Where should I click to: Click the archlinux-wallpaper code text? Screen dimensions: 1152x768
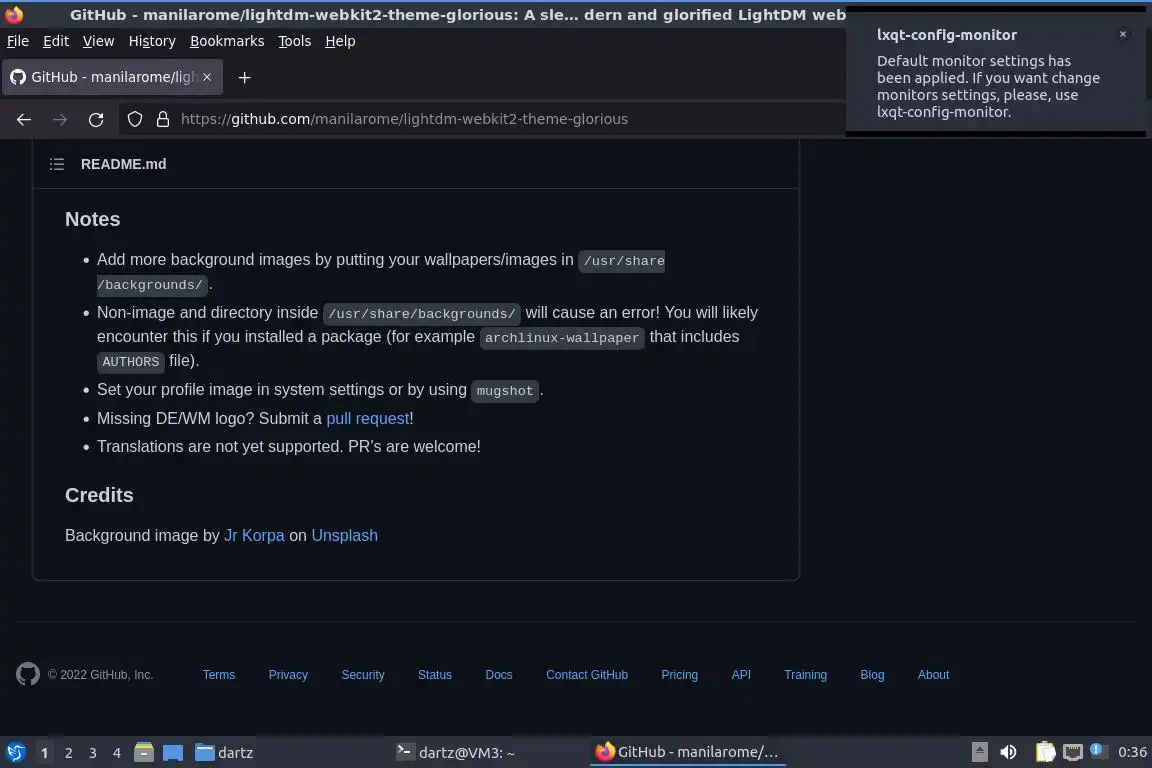click(562, 338)
